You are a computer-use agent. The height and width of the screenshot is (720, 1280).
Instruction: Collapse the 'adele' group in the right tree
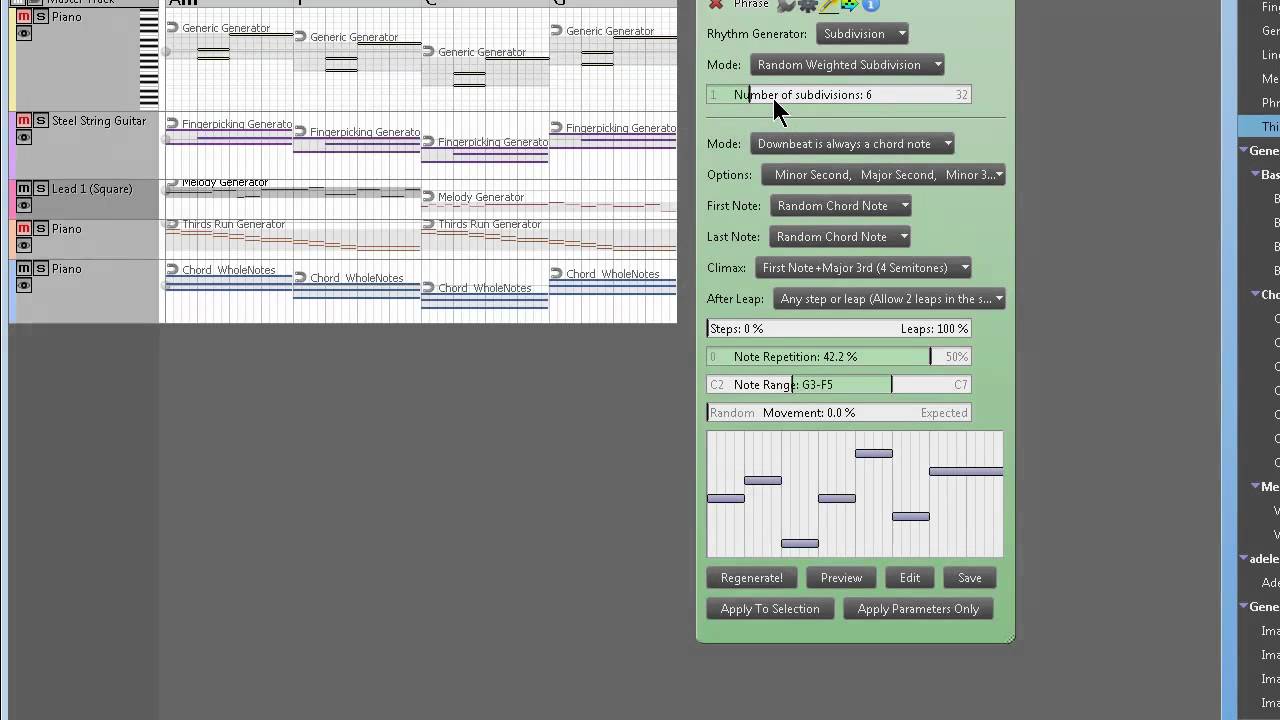(1244, 559)
